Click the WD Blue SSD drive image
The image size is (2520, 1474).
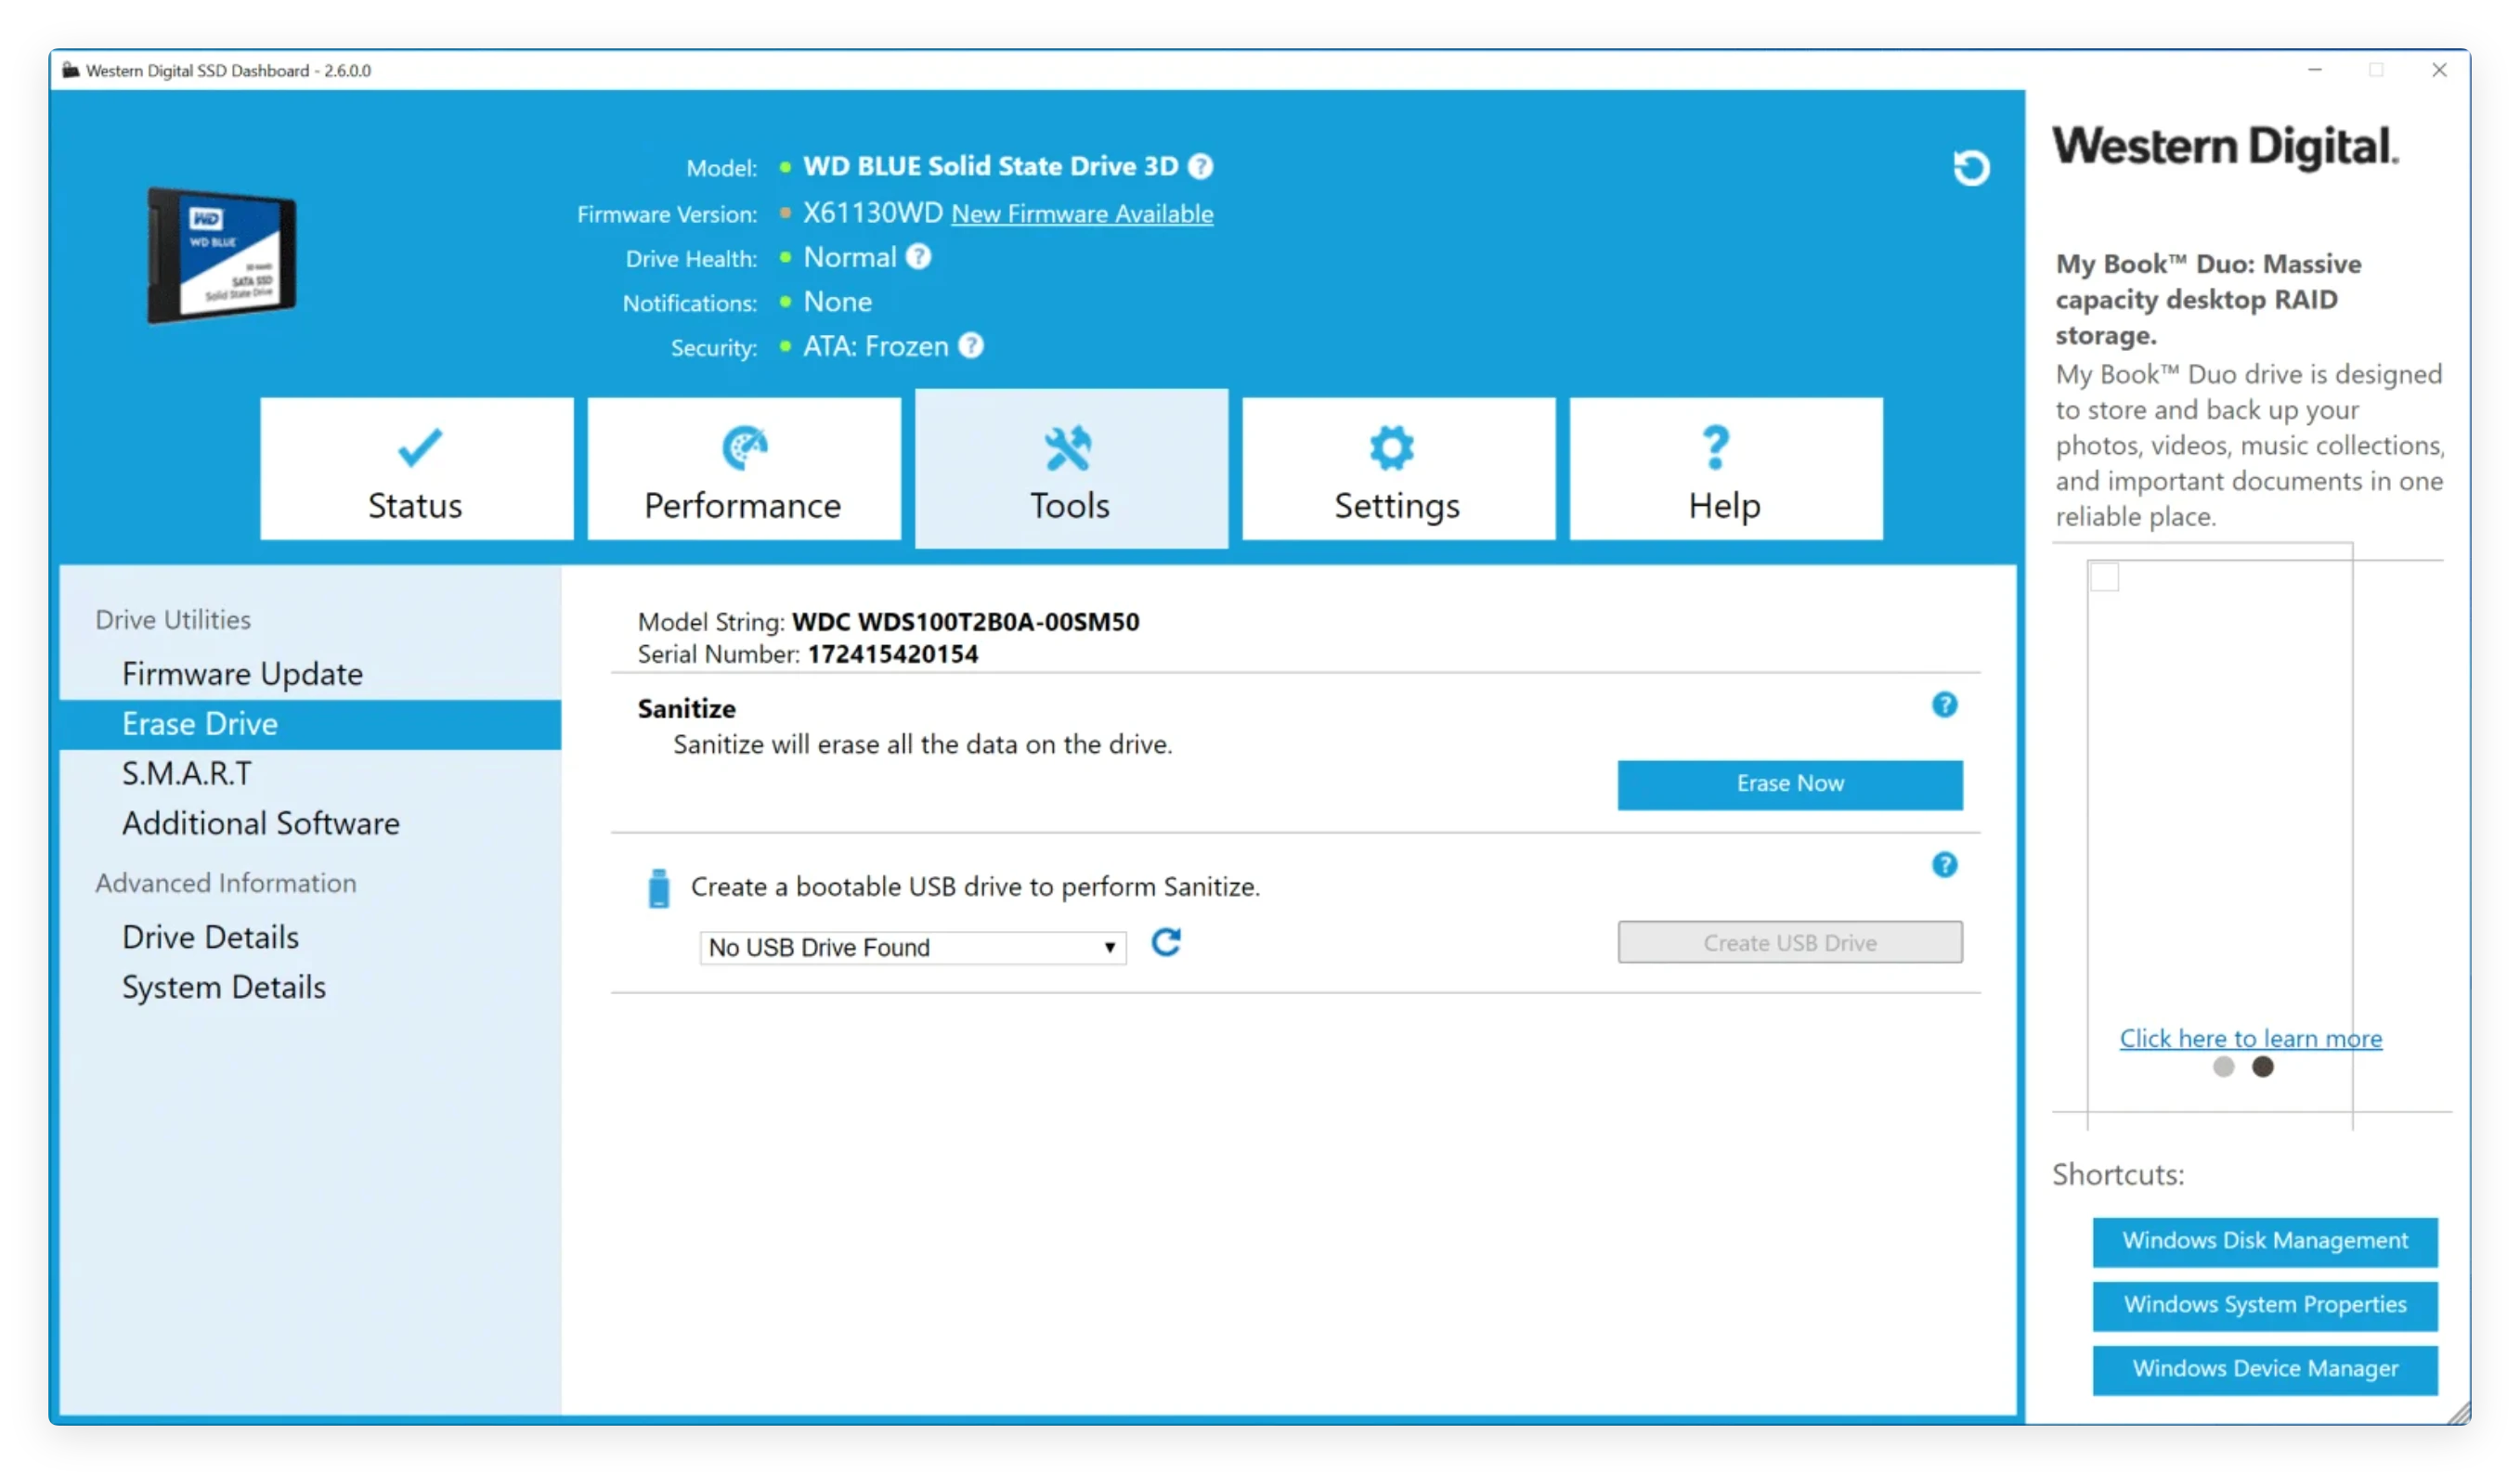tap(221, 255)
